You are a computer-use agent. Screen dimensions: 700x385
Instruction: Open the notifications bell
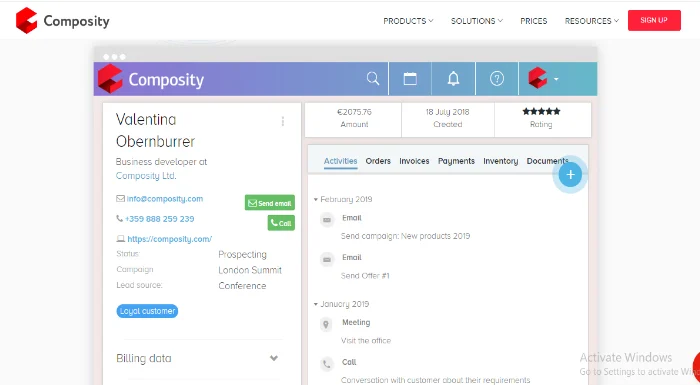click(453, 79)
